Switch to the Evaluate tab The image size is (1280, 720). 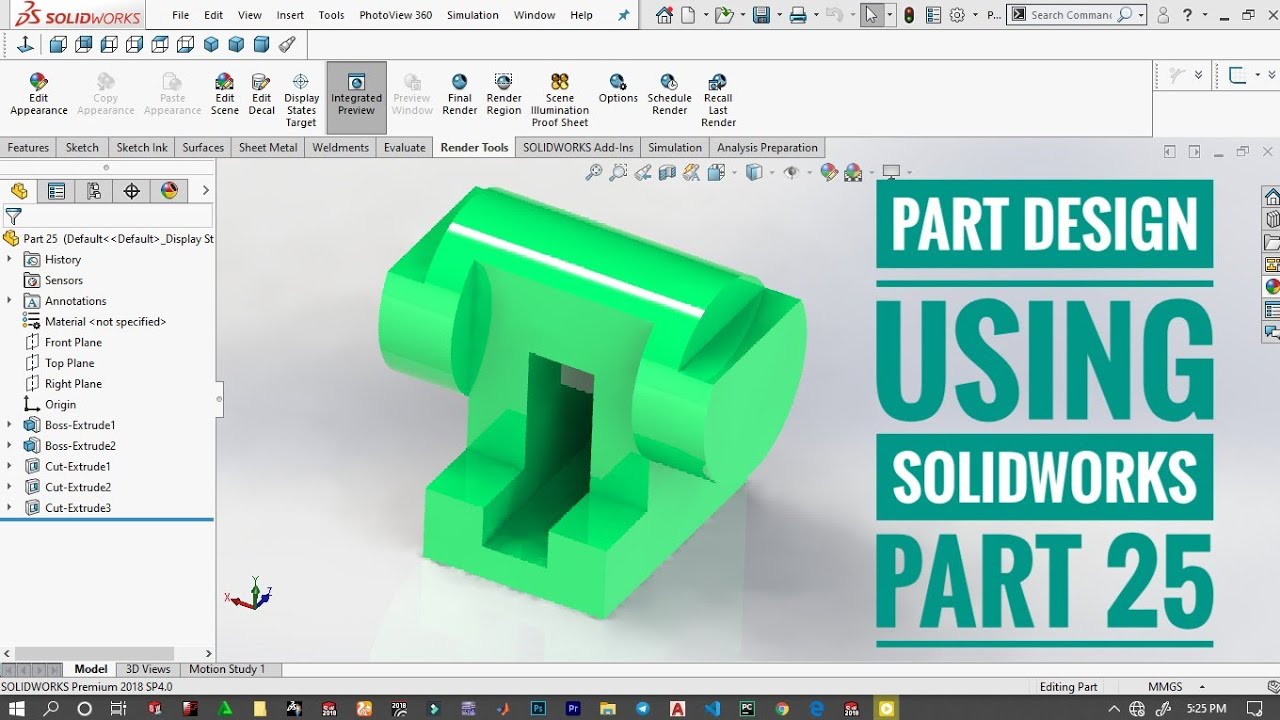click(x=405, y=147)
